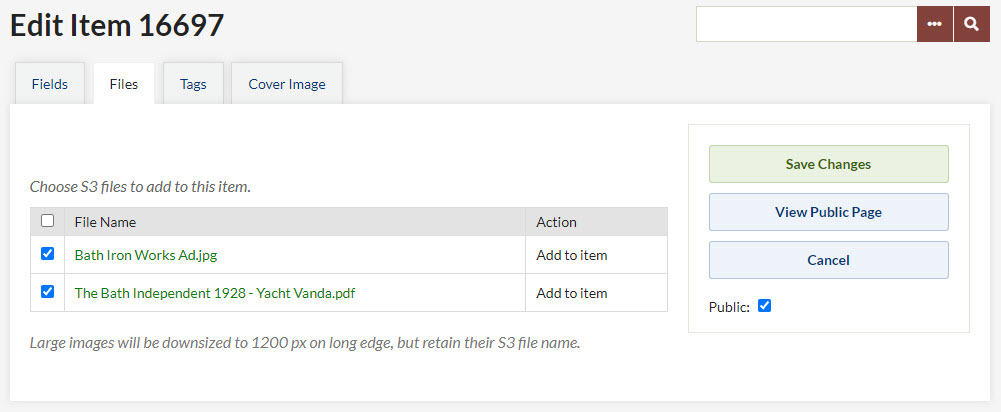Focus the search text box

pos(806,24)
